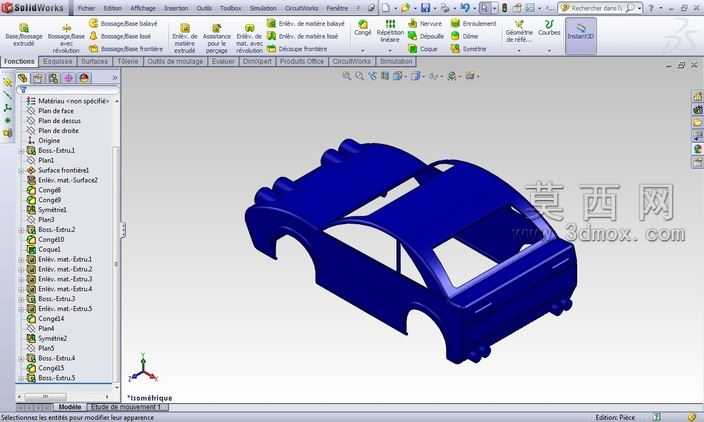The height and width of the screenshot is (422, 704).
Task: Switch to the Tôlerie tab
Action: pyautogui.click(x=128, y=62)
